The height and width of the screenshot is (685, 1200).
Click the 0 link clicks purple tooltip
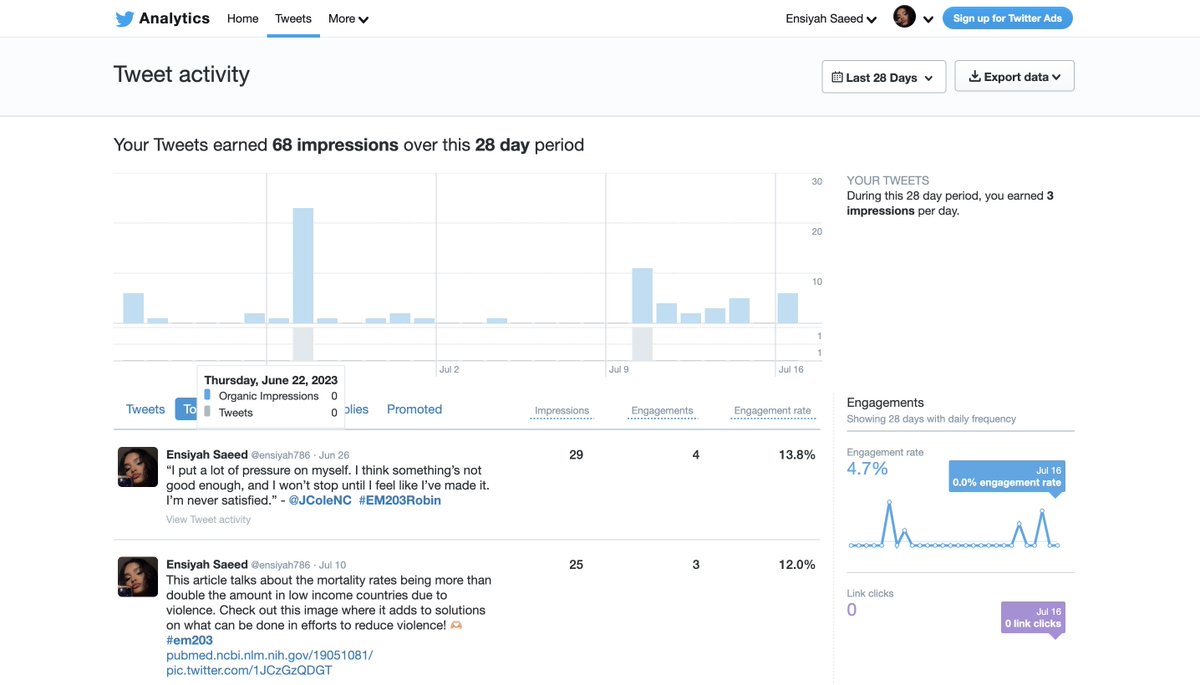[x=1033, y=617]
